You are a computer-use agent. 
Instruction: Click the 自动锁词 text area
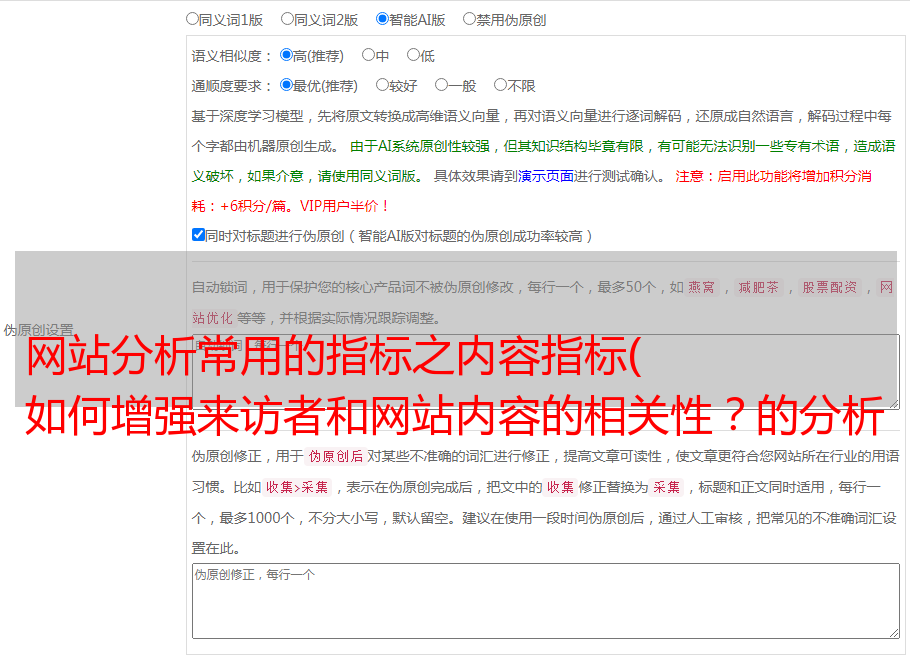coord(546,372)
